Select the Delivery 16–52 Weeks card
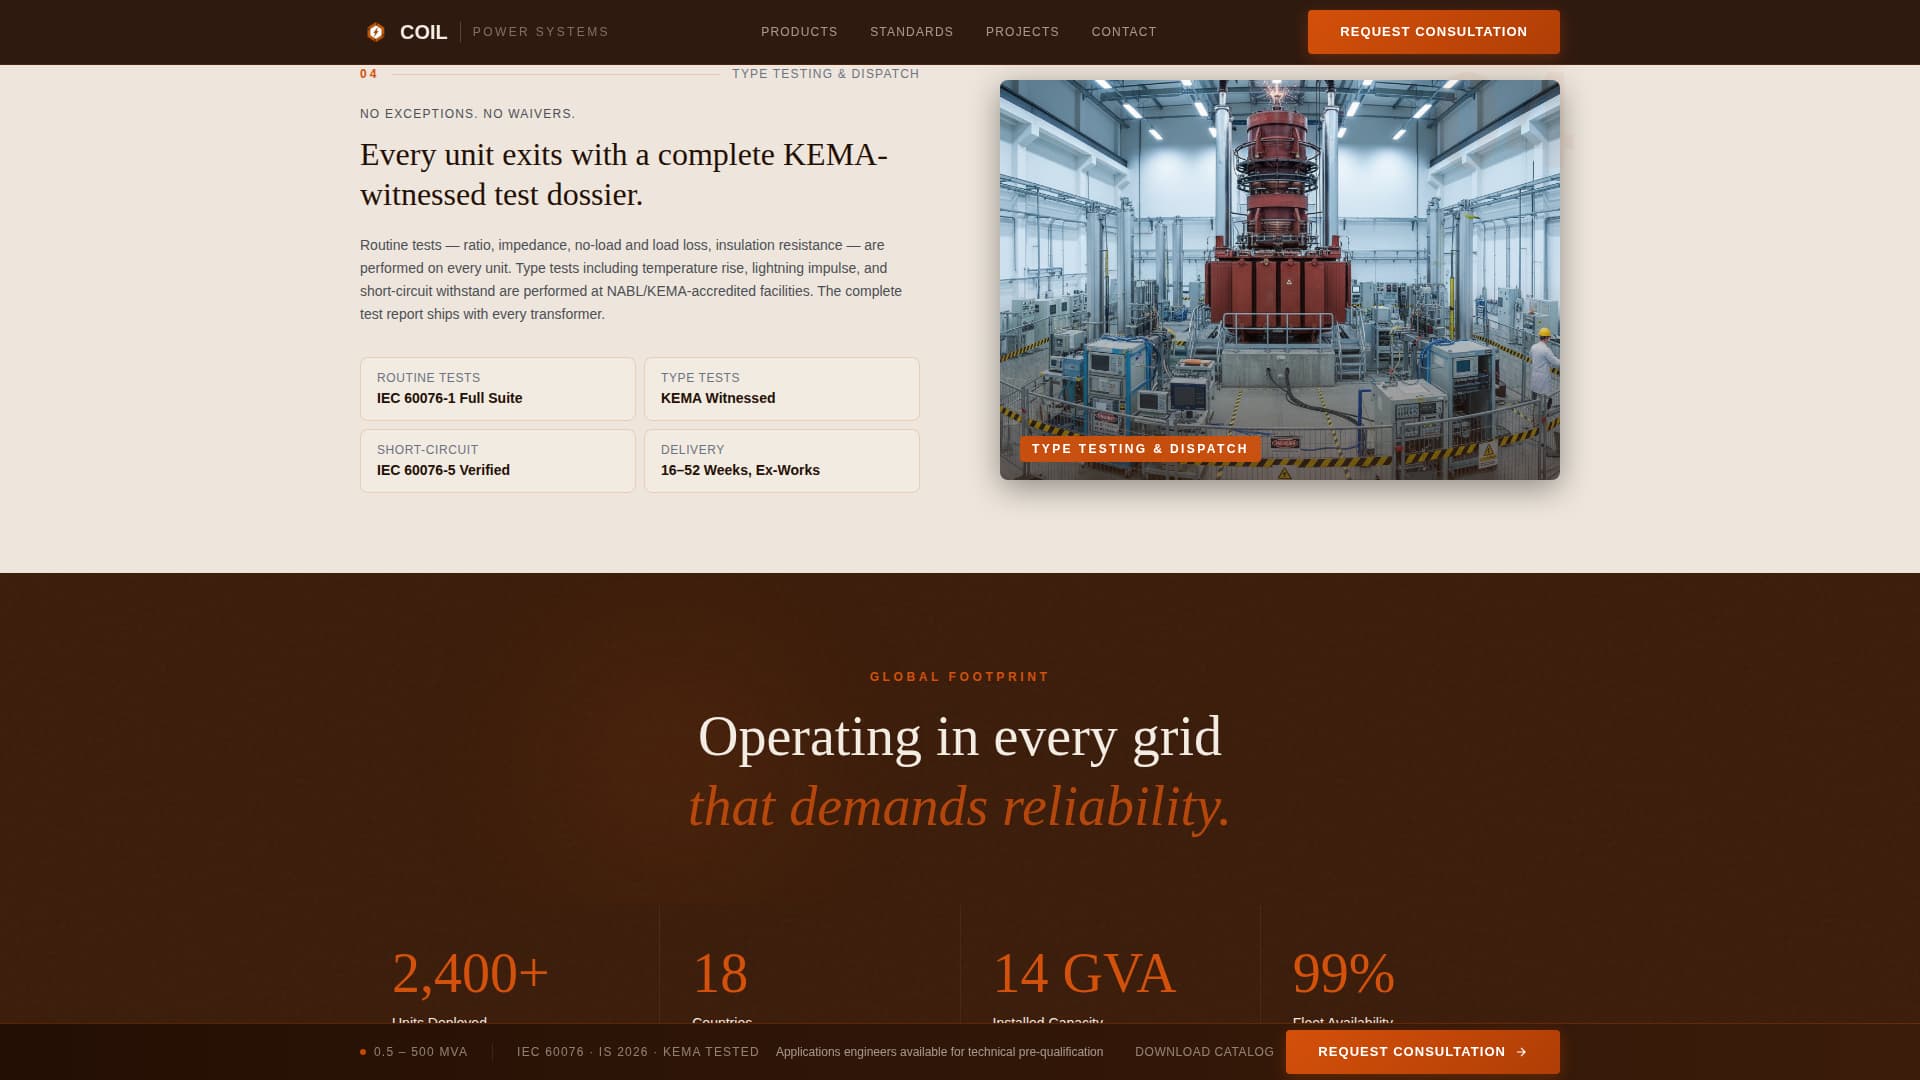The width and height of the screenshot is (1920, 1080). pos(781,461)
